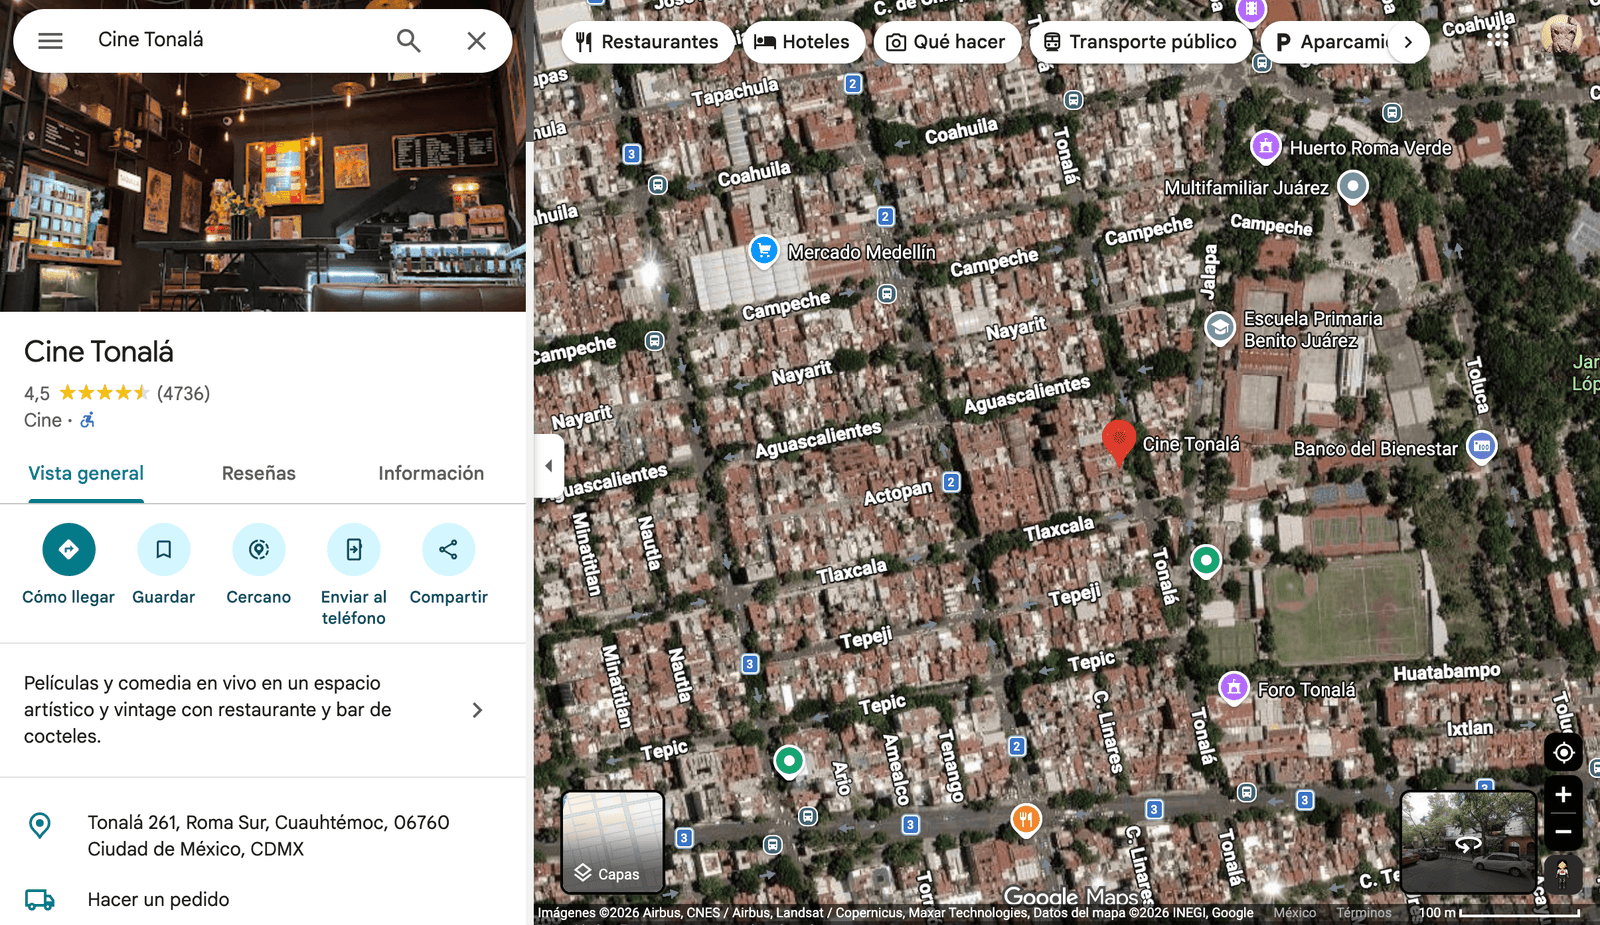The height and width of the screenshot is (925, 1600).
Task: Zoom in on the map
Action: point(1563,795)
